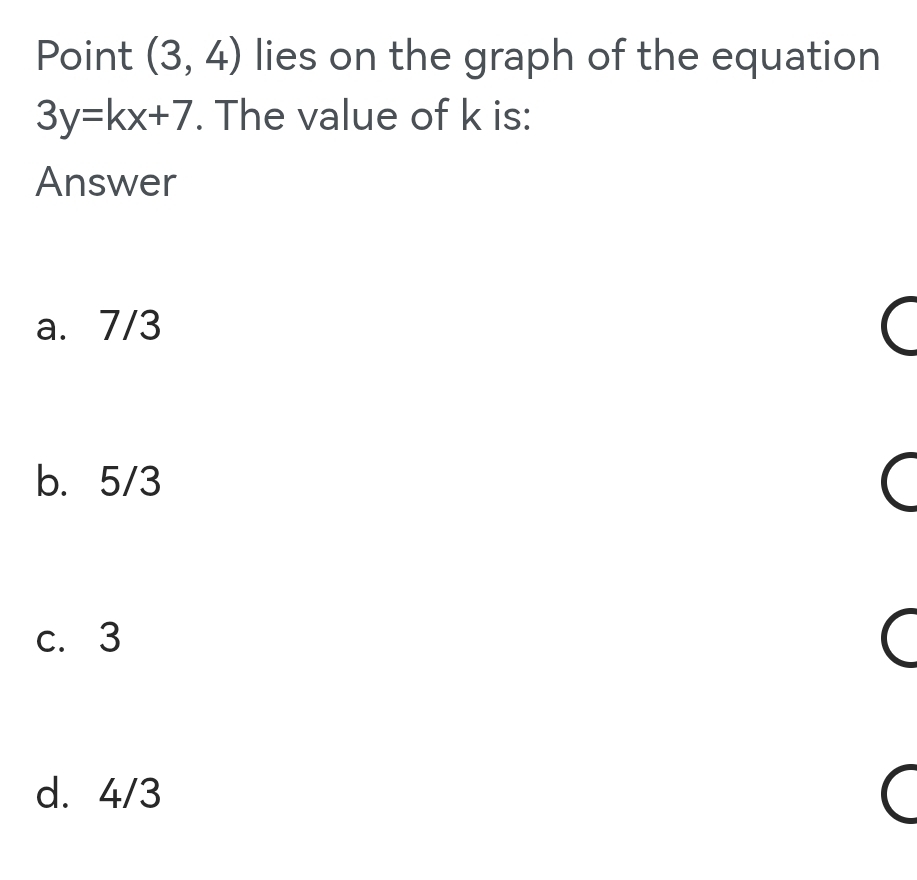Click the option letter a.

pyautogui.click(x=48, y=328)
